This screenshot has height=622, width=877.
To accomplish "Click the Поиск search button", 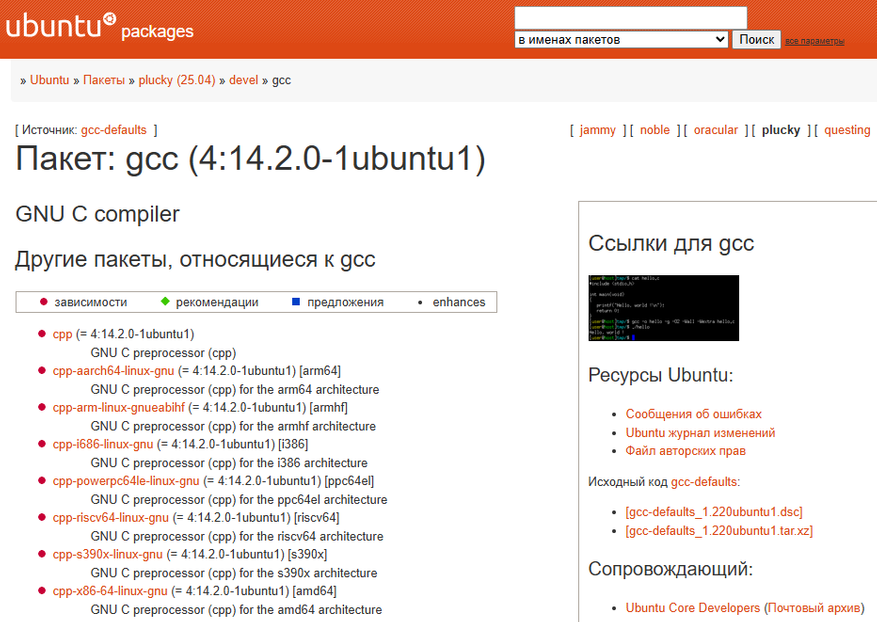I will [756, 40].
